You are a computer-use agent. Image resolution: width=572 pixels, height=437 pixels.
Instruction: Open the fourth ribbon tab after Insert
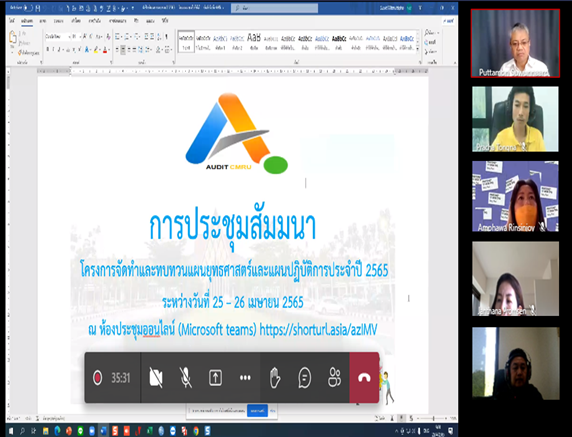point(58,21)
